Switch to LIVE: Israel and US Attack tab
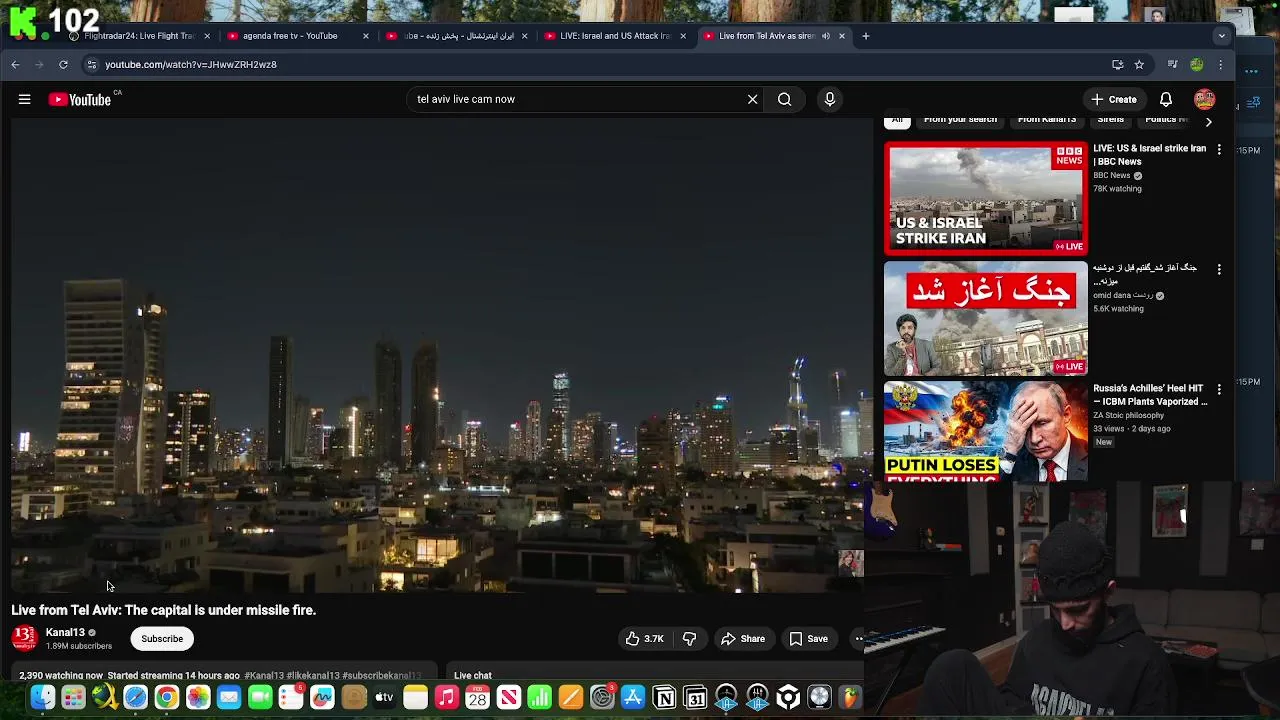This screenshot has width=1280, height=720. 615,36
